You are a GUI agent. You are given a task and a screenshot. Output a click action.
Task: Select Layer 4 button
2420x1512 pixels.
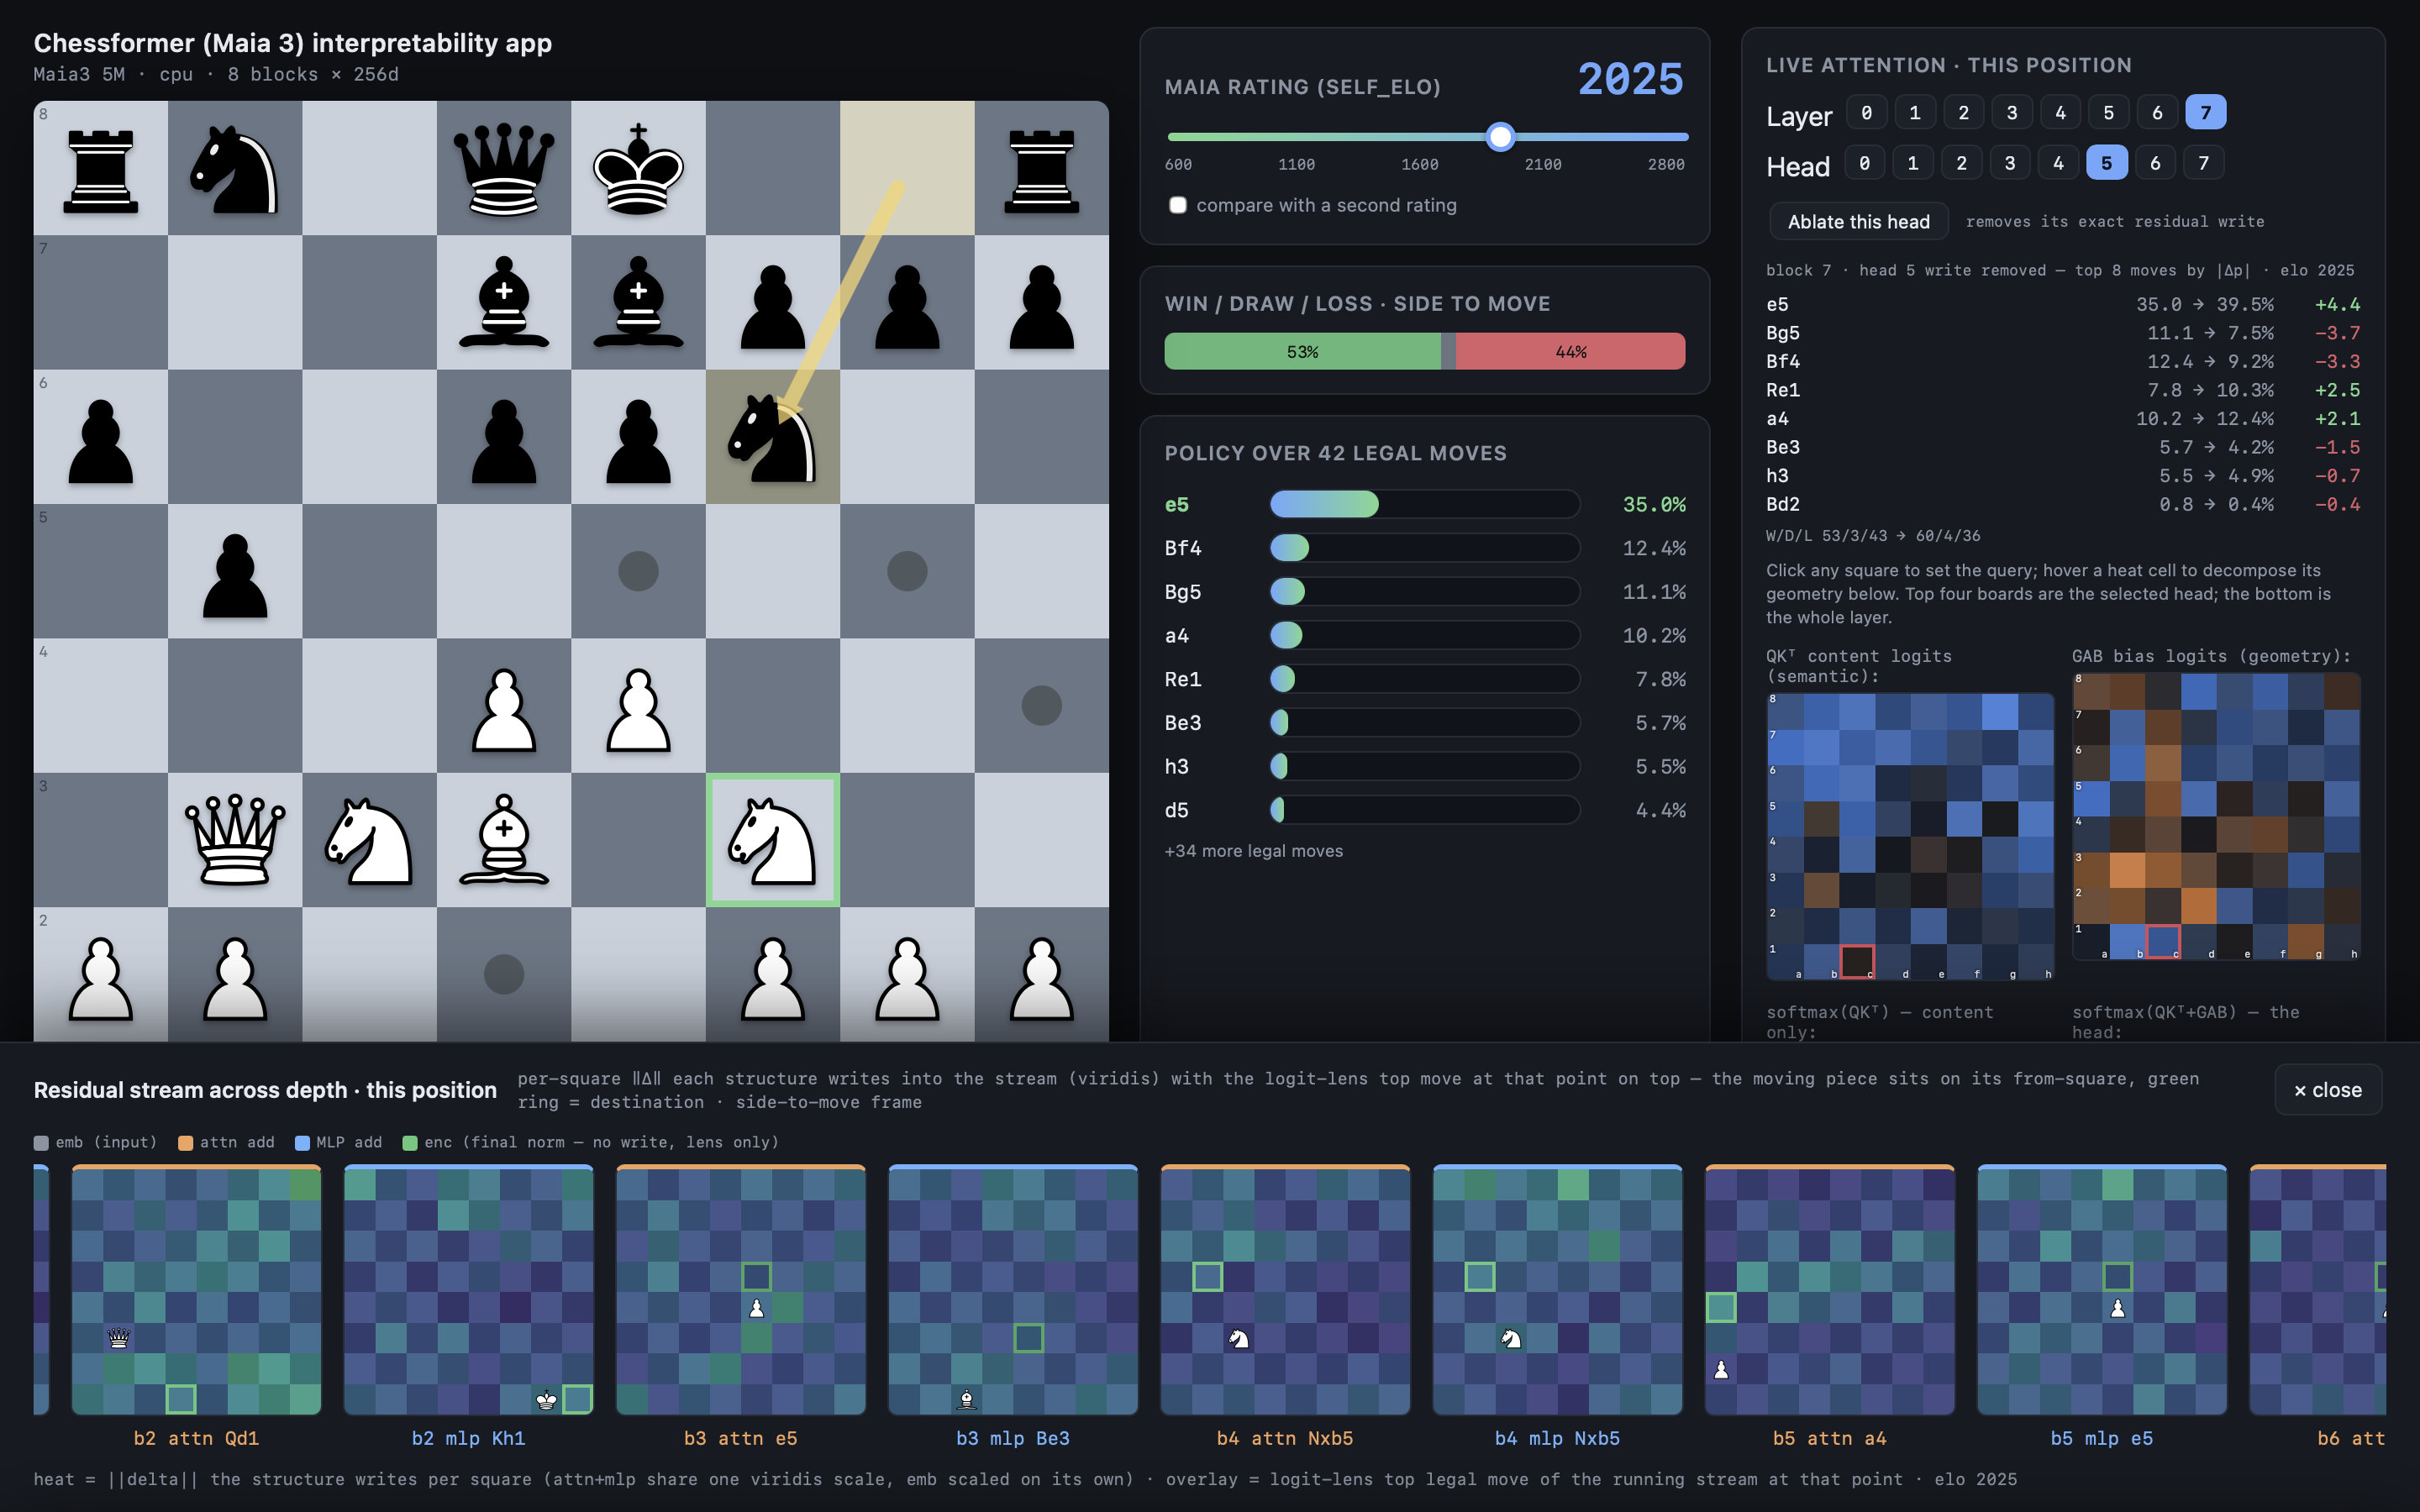(2060, 112)
